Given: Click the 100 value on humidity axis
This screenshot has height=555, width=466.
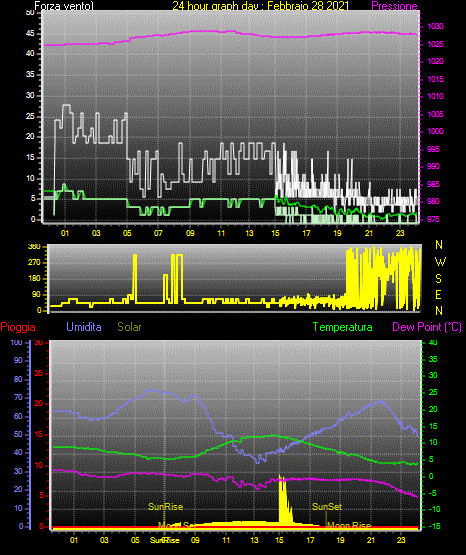Looking at the screenshot, I should pyautogui.click(x=16, y=343).
